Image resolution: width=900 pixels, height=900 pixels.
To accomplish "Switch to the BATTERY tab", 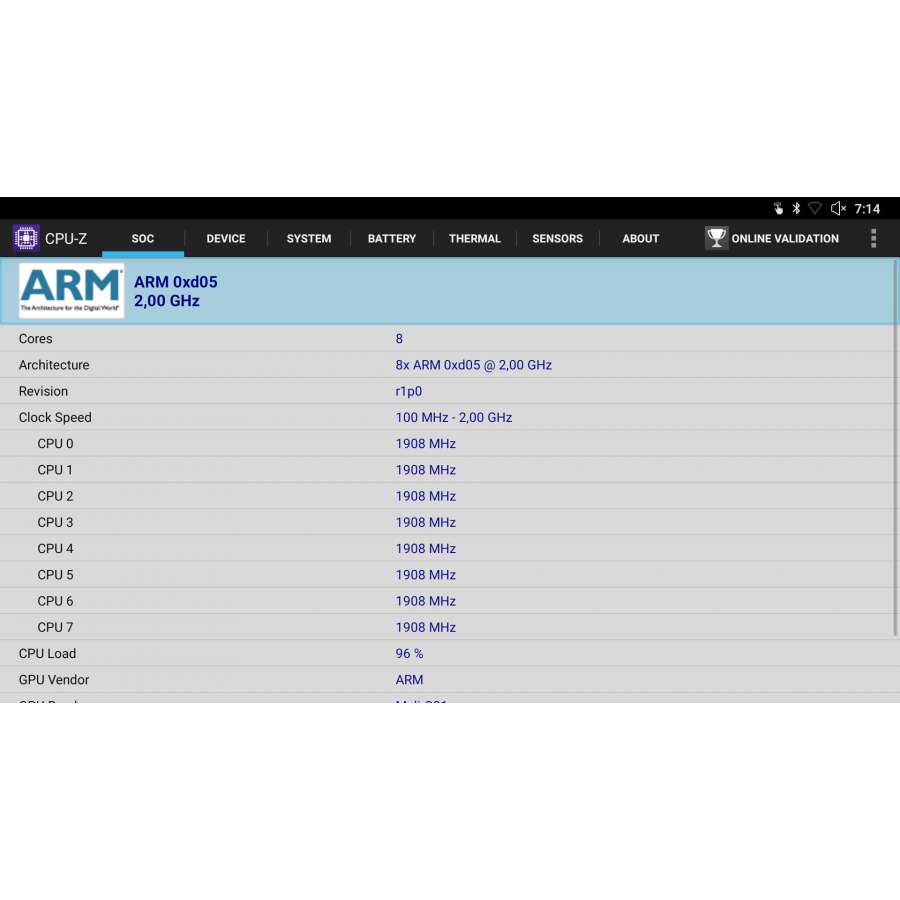I will pyautogui.click(x=391, y=238).
